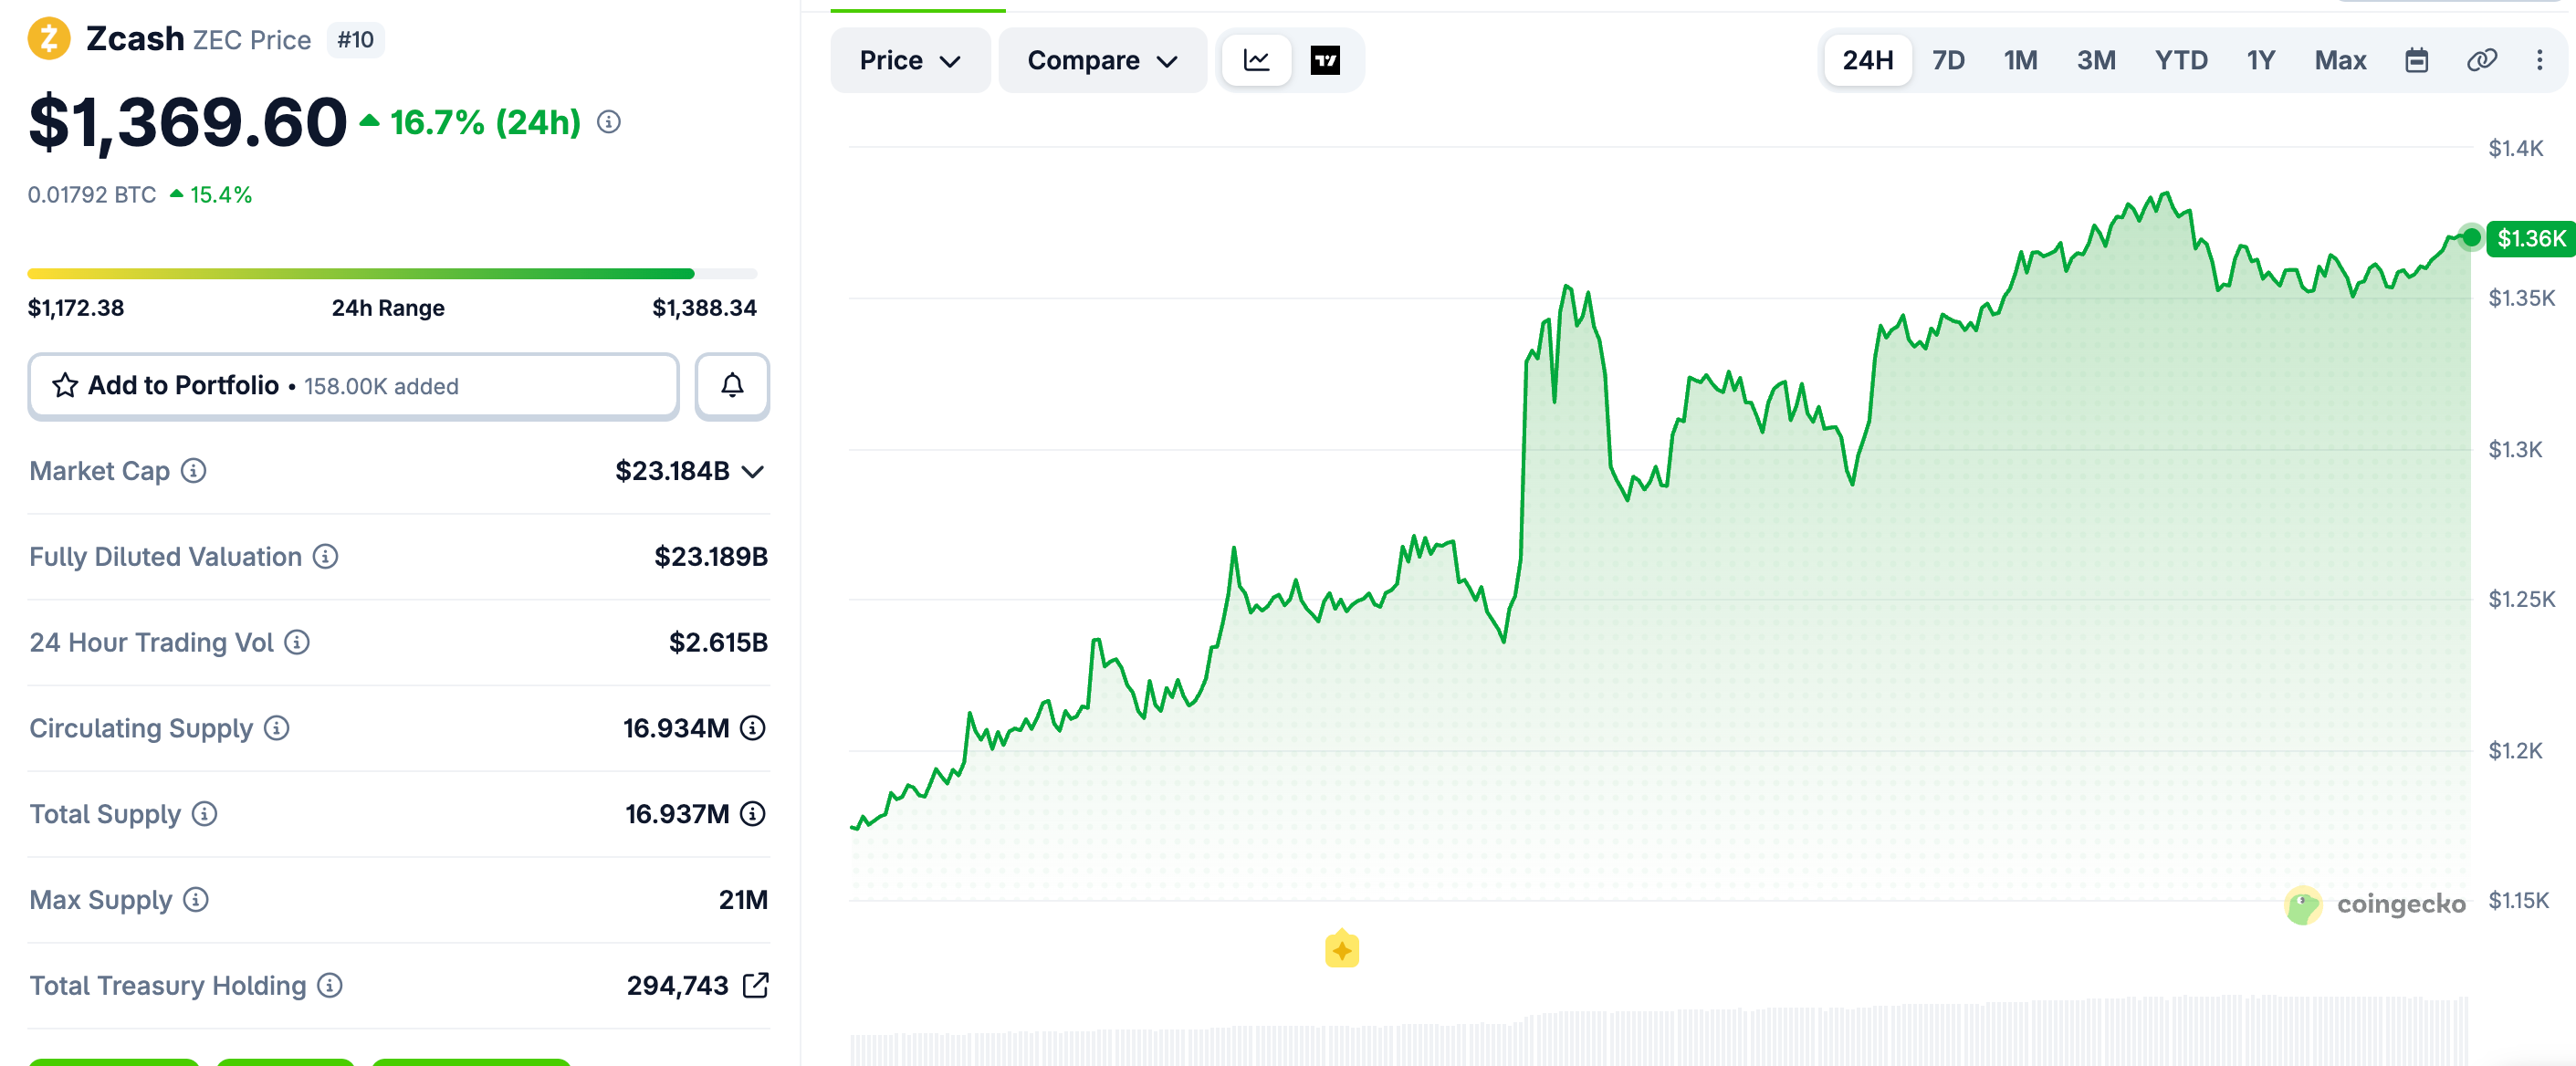Select the 1M time range tab

[x=2020, y=61]
